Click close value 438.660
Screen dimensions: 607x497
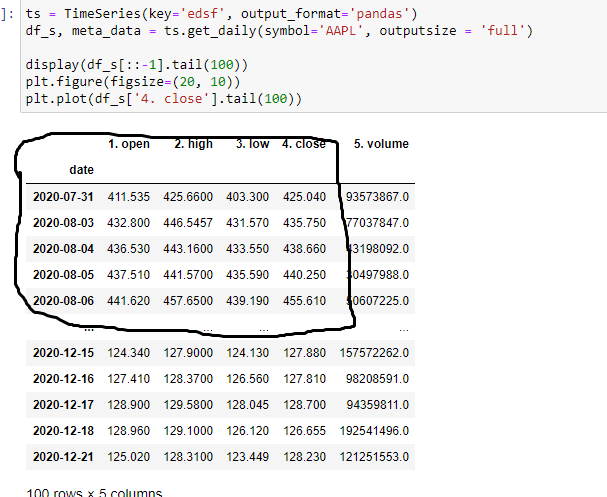click(x=304, y=249)
